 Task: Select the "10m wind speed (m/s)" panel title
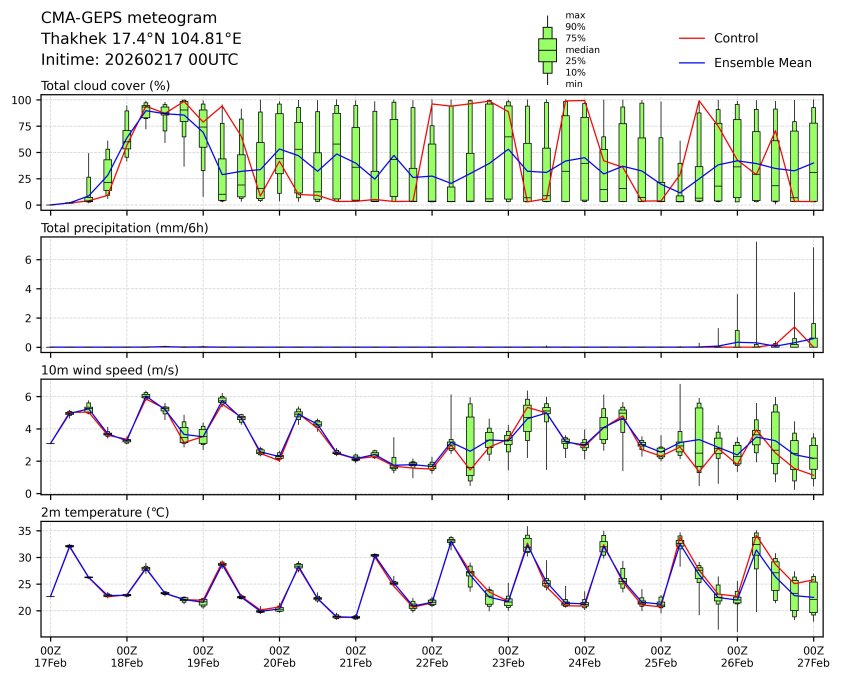click(110, 370)
